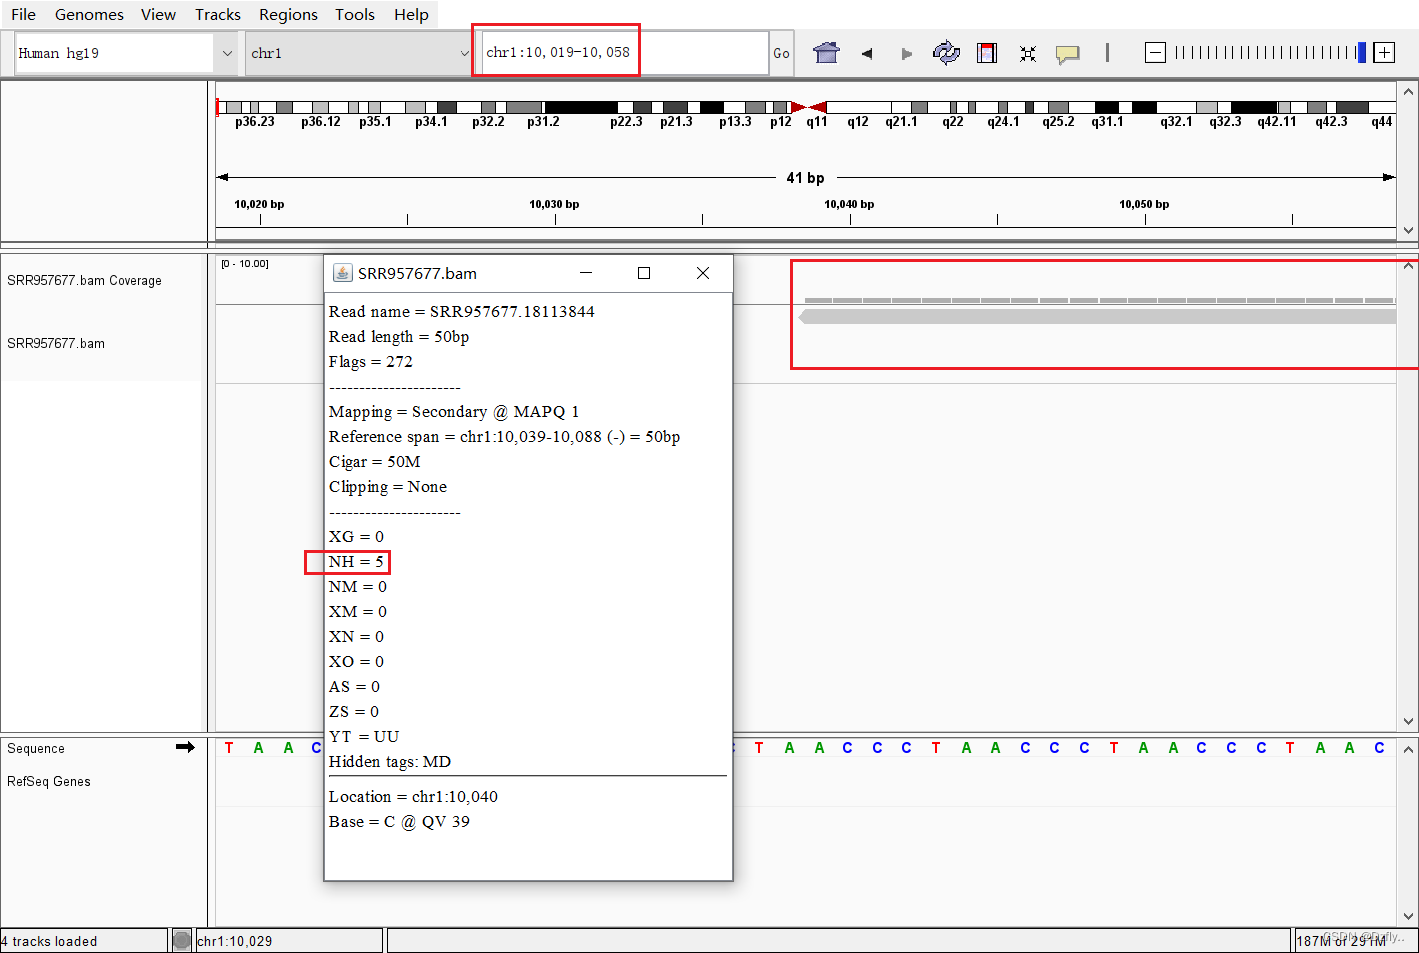Navigate back using the back arrow icon
This screenshot has height=953, width=1419.
point(866,53)
